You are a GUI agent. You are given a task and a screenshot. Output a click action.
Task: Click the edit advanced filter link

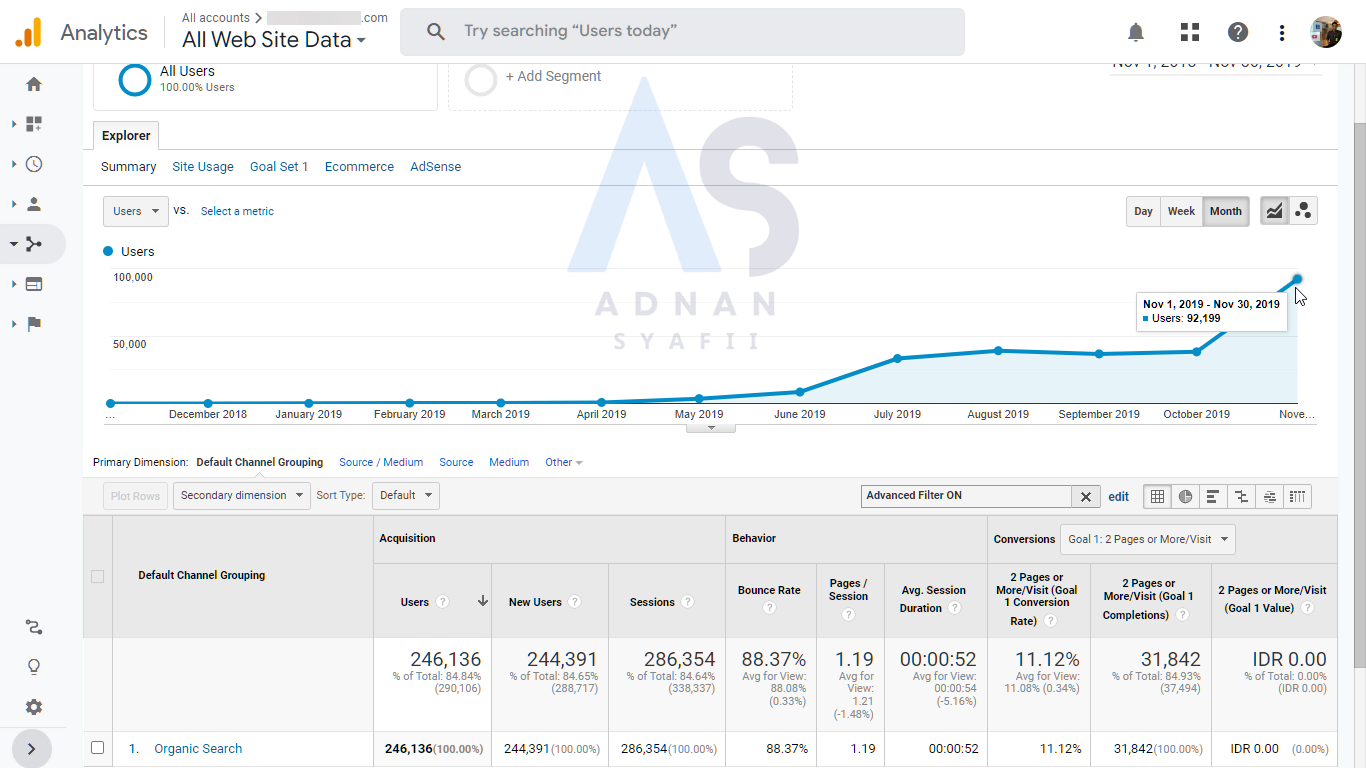tap(1118, 496)
